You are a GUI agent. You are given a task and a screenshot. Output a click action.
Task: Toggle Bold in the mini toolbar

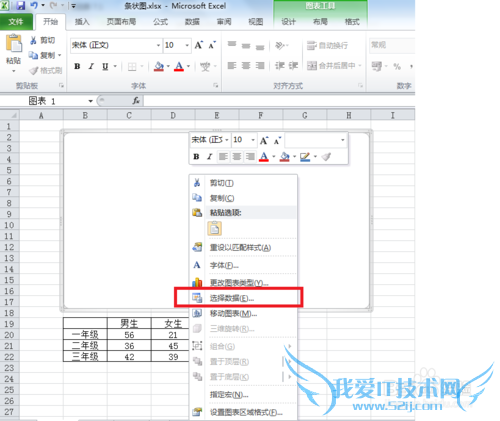pyautogui.click(x=196, y=156)
